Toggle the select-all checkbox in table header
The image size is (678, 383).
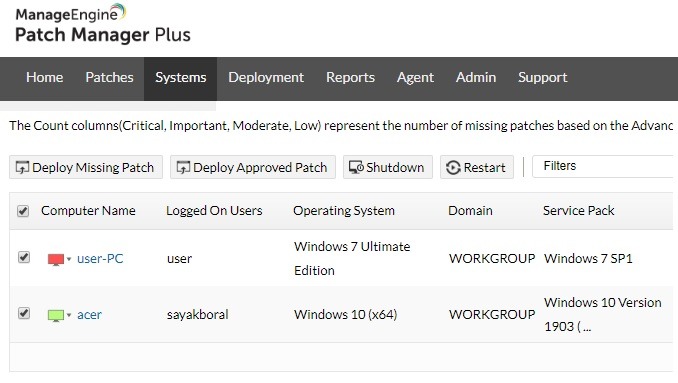tap(23, 211)
